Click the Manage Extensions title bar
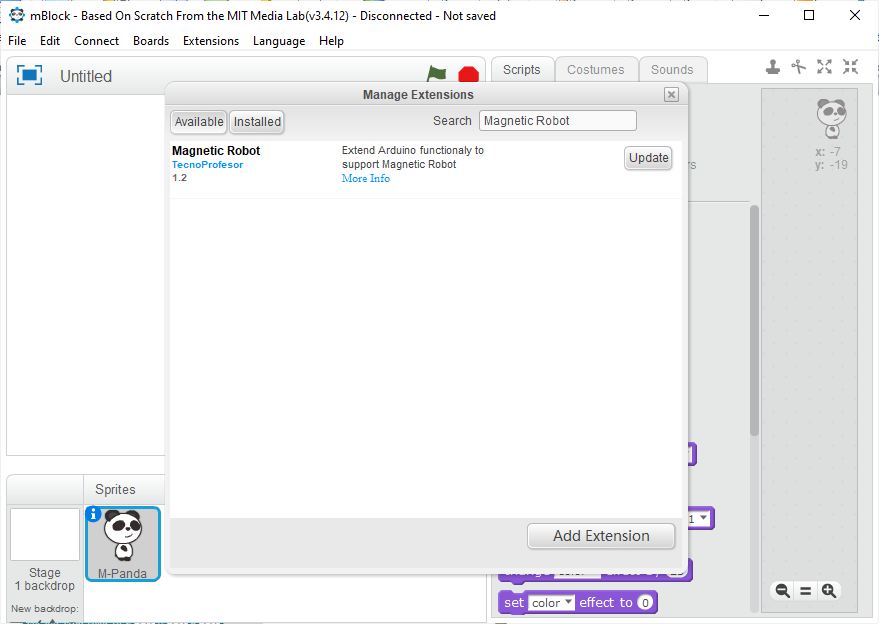This screenshot has width=879, height=624. click(x=418, y=95)
